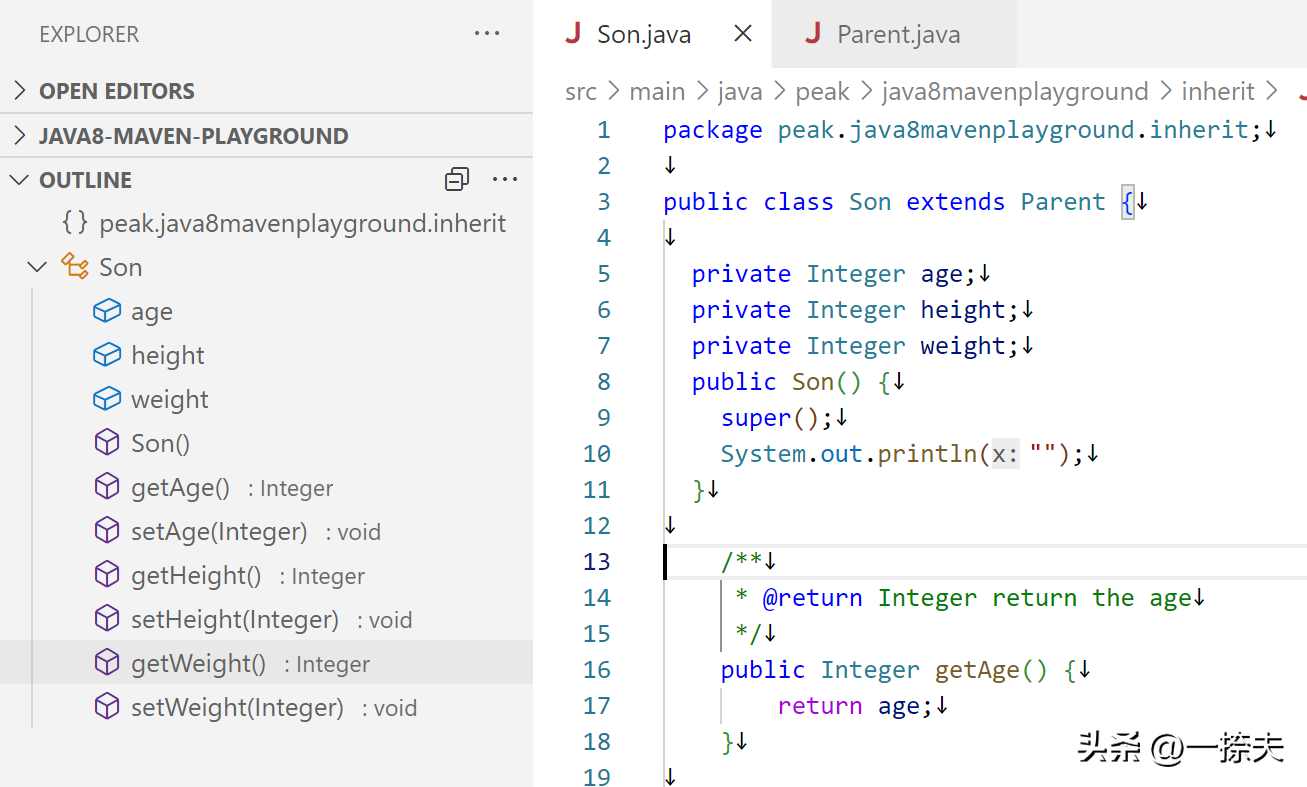This screenshot has height=787, width=1307.
Task: Open the inherit breadcrumb in the editor
Action: pyautogui.click(x=1218, y=91)
